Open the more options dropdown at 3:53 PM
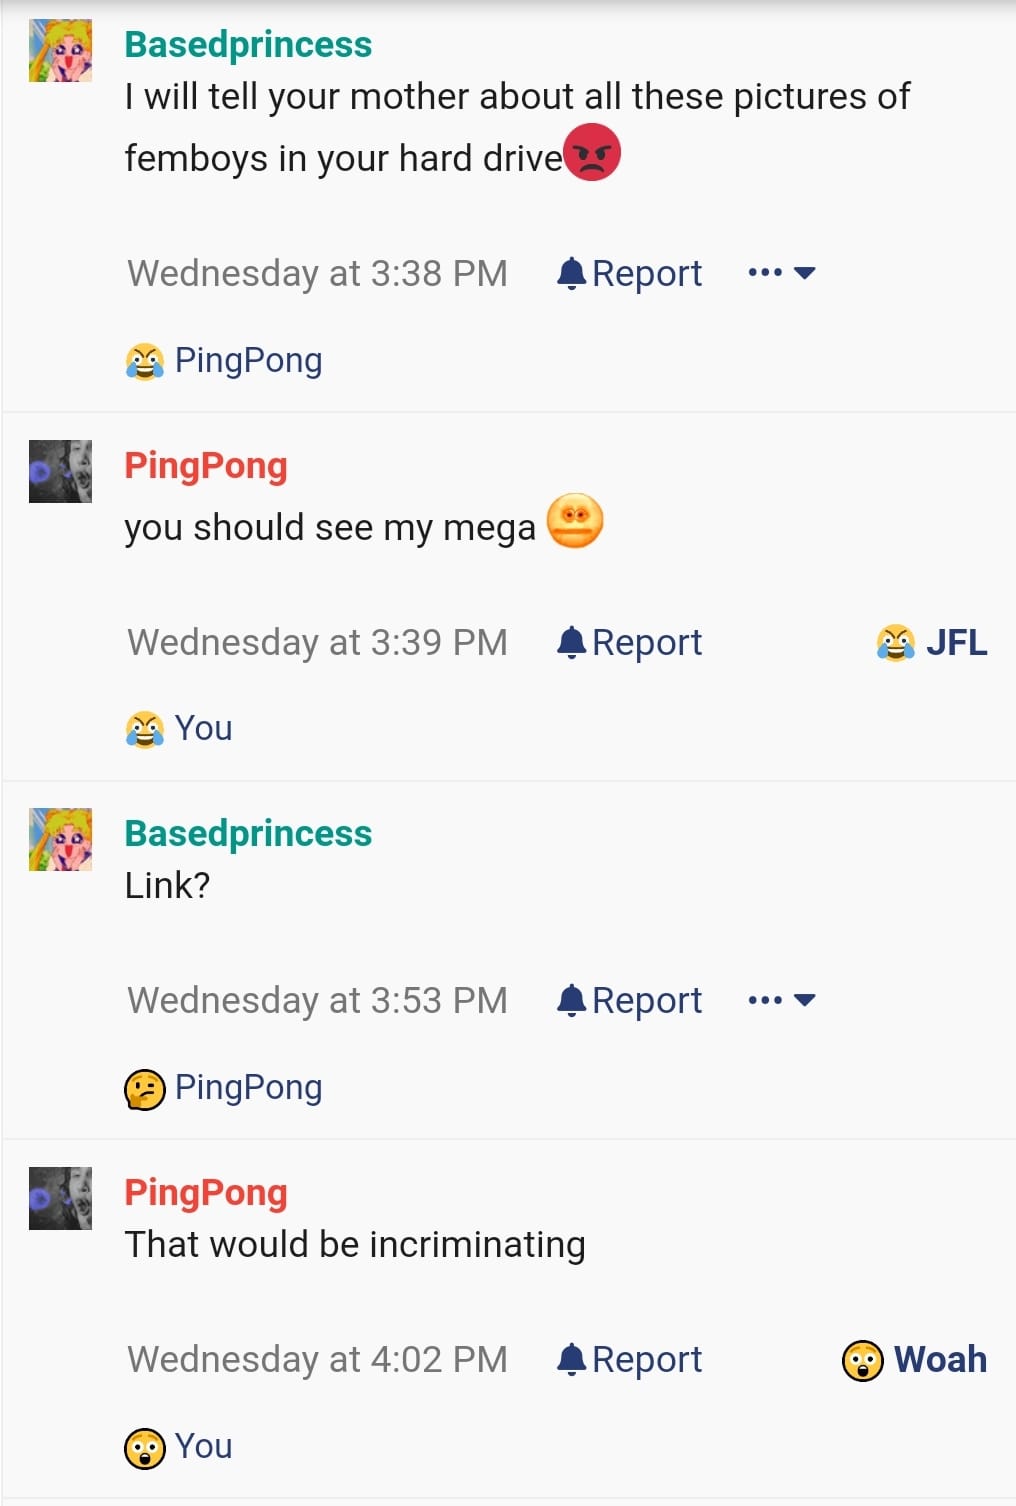1016x1506 pixels. (782, 999)
